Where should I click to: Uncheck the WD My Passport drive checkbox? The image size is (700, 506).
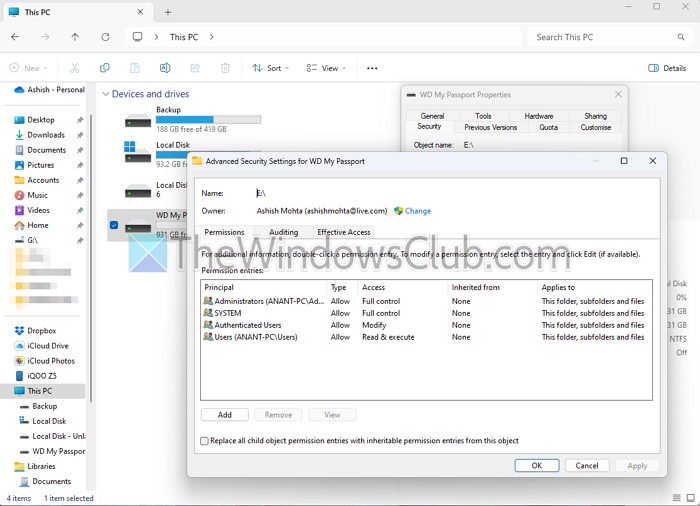coord(114,225)
